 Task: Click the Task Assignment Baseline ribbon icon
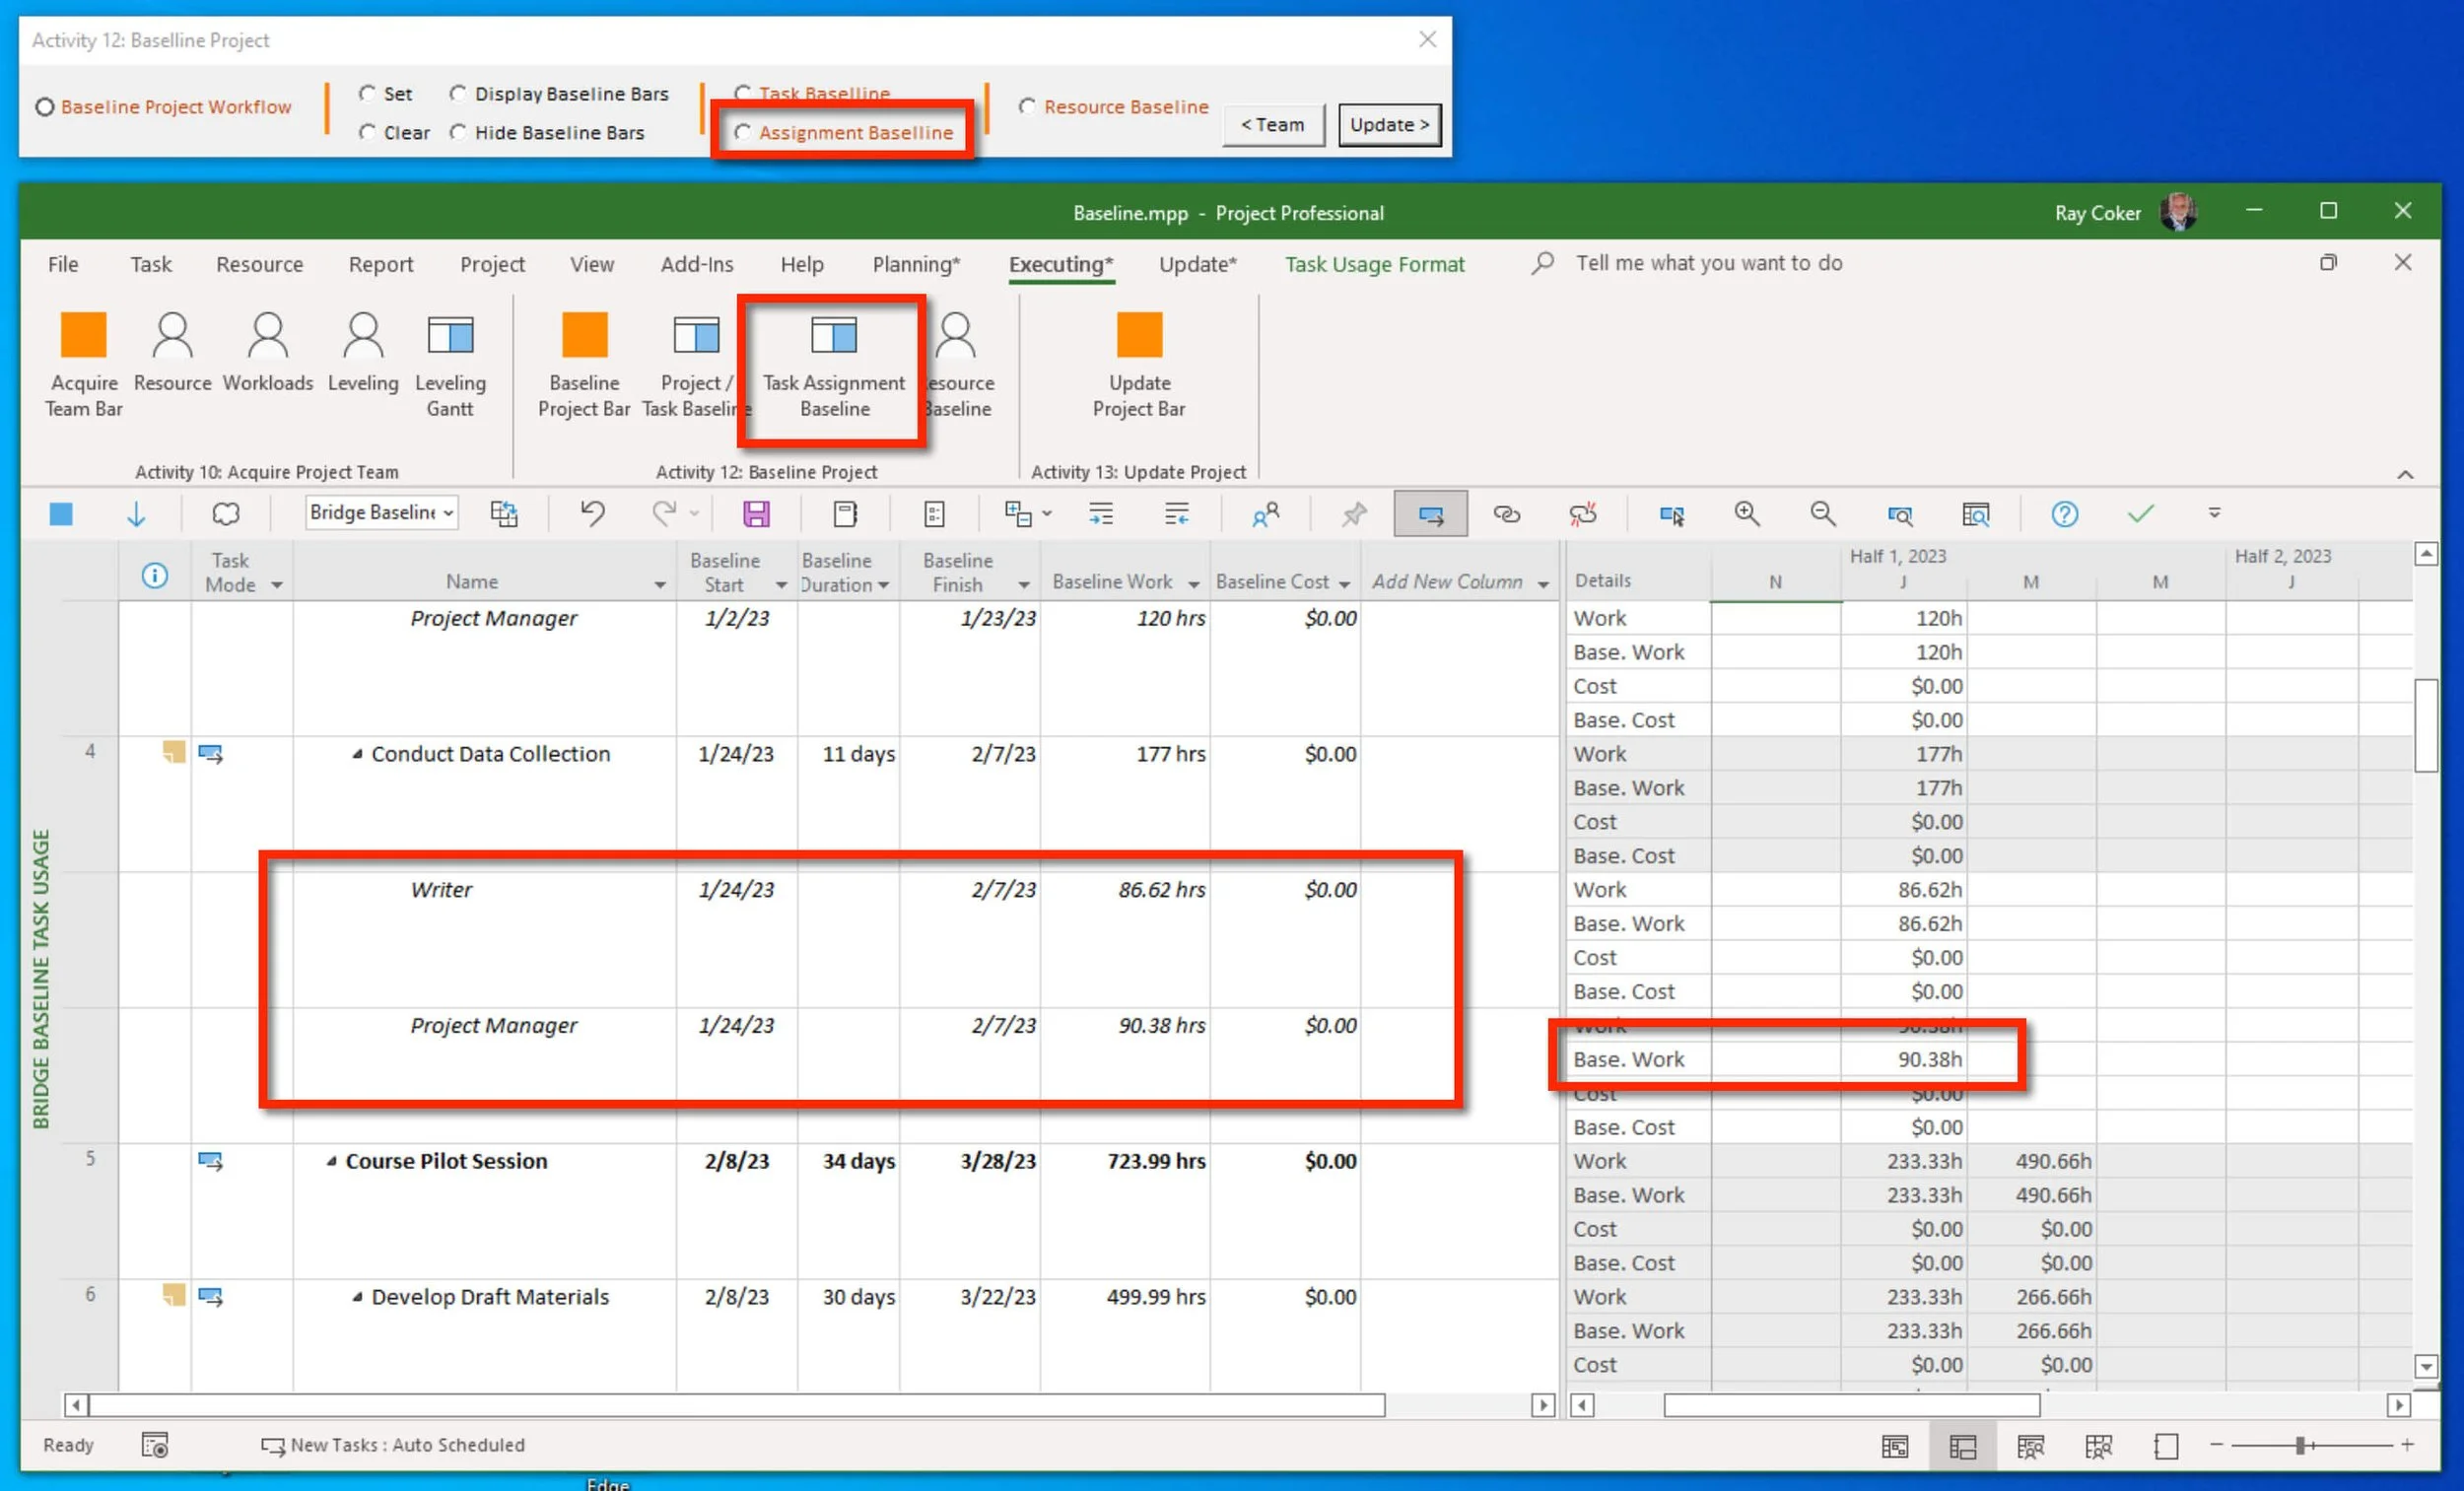(x=833, y=336)
